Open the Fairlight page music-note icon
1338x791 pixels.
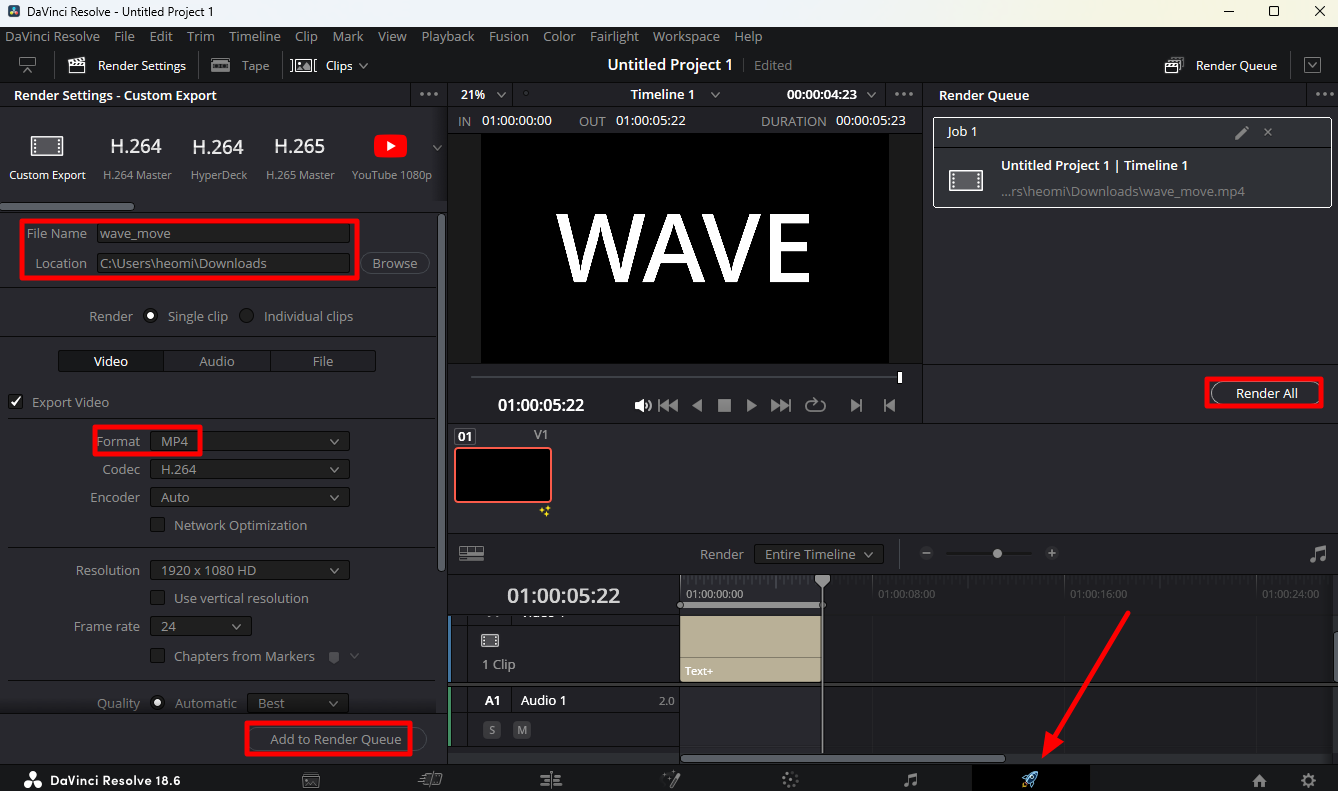910,779
